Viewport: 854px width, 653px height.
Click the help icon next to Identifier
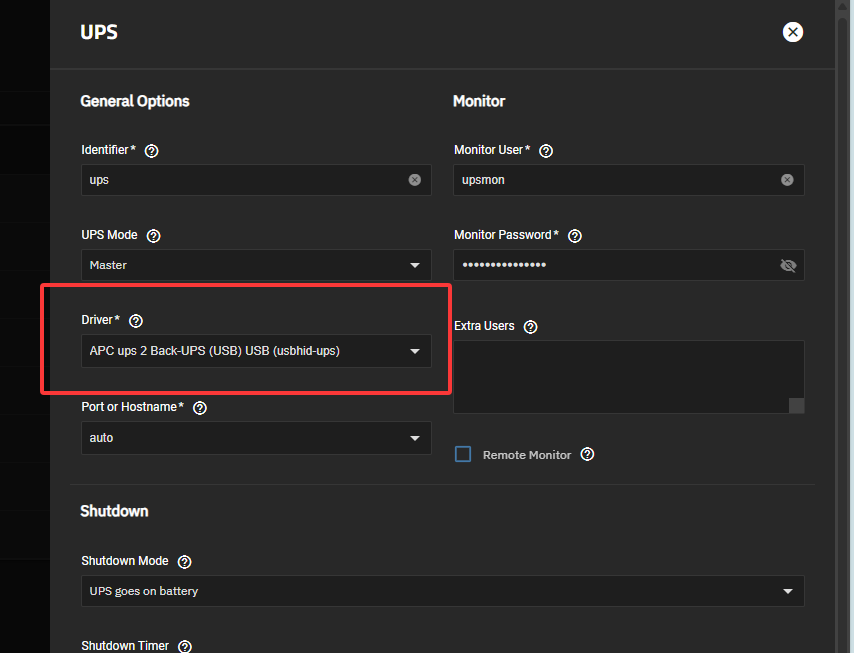[152, 151]
